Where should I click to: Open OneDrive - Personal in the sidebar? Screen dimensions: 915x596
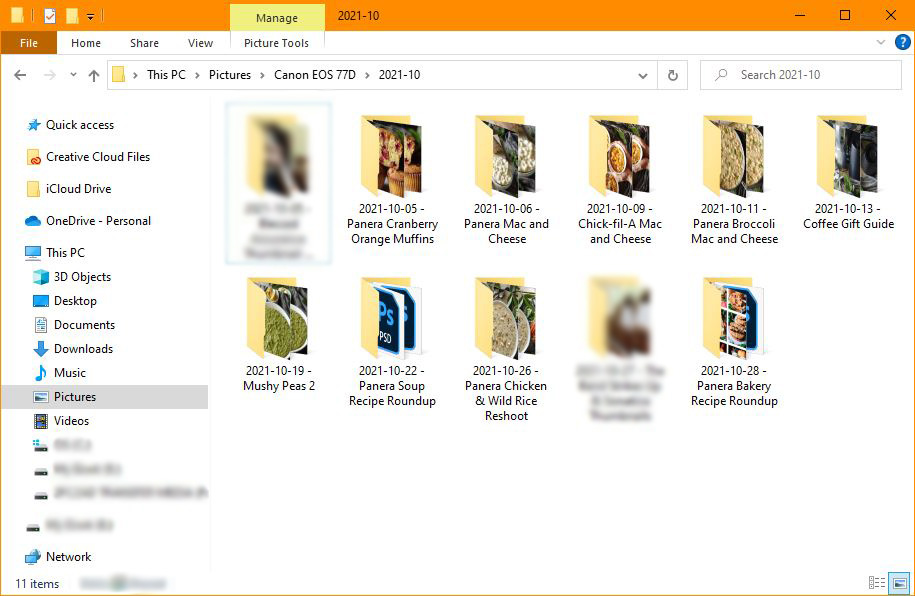tap(94, 220)
